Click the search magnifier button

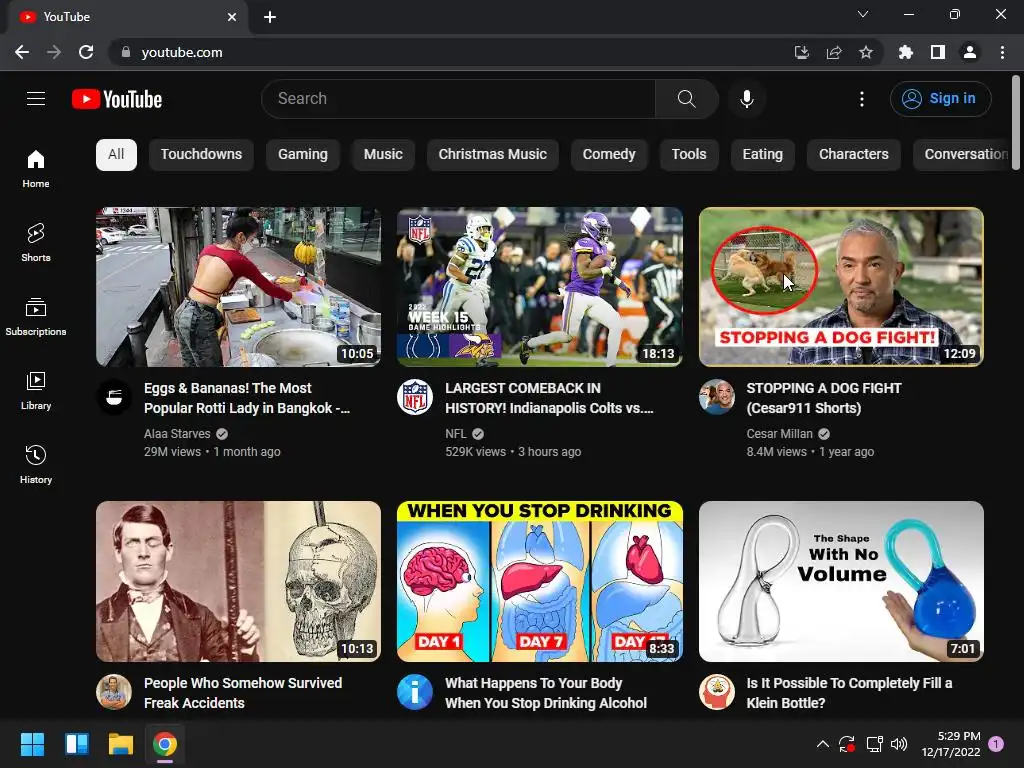686,99
